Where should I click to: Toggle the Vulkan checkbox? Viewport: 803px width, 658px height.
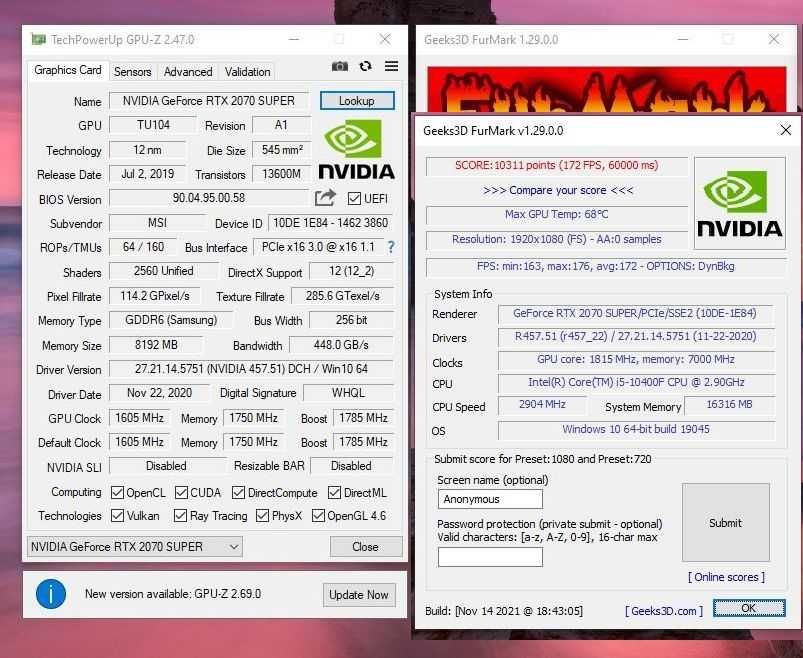tap(117, 516)
